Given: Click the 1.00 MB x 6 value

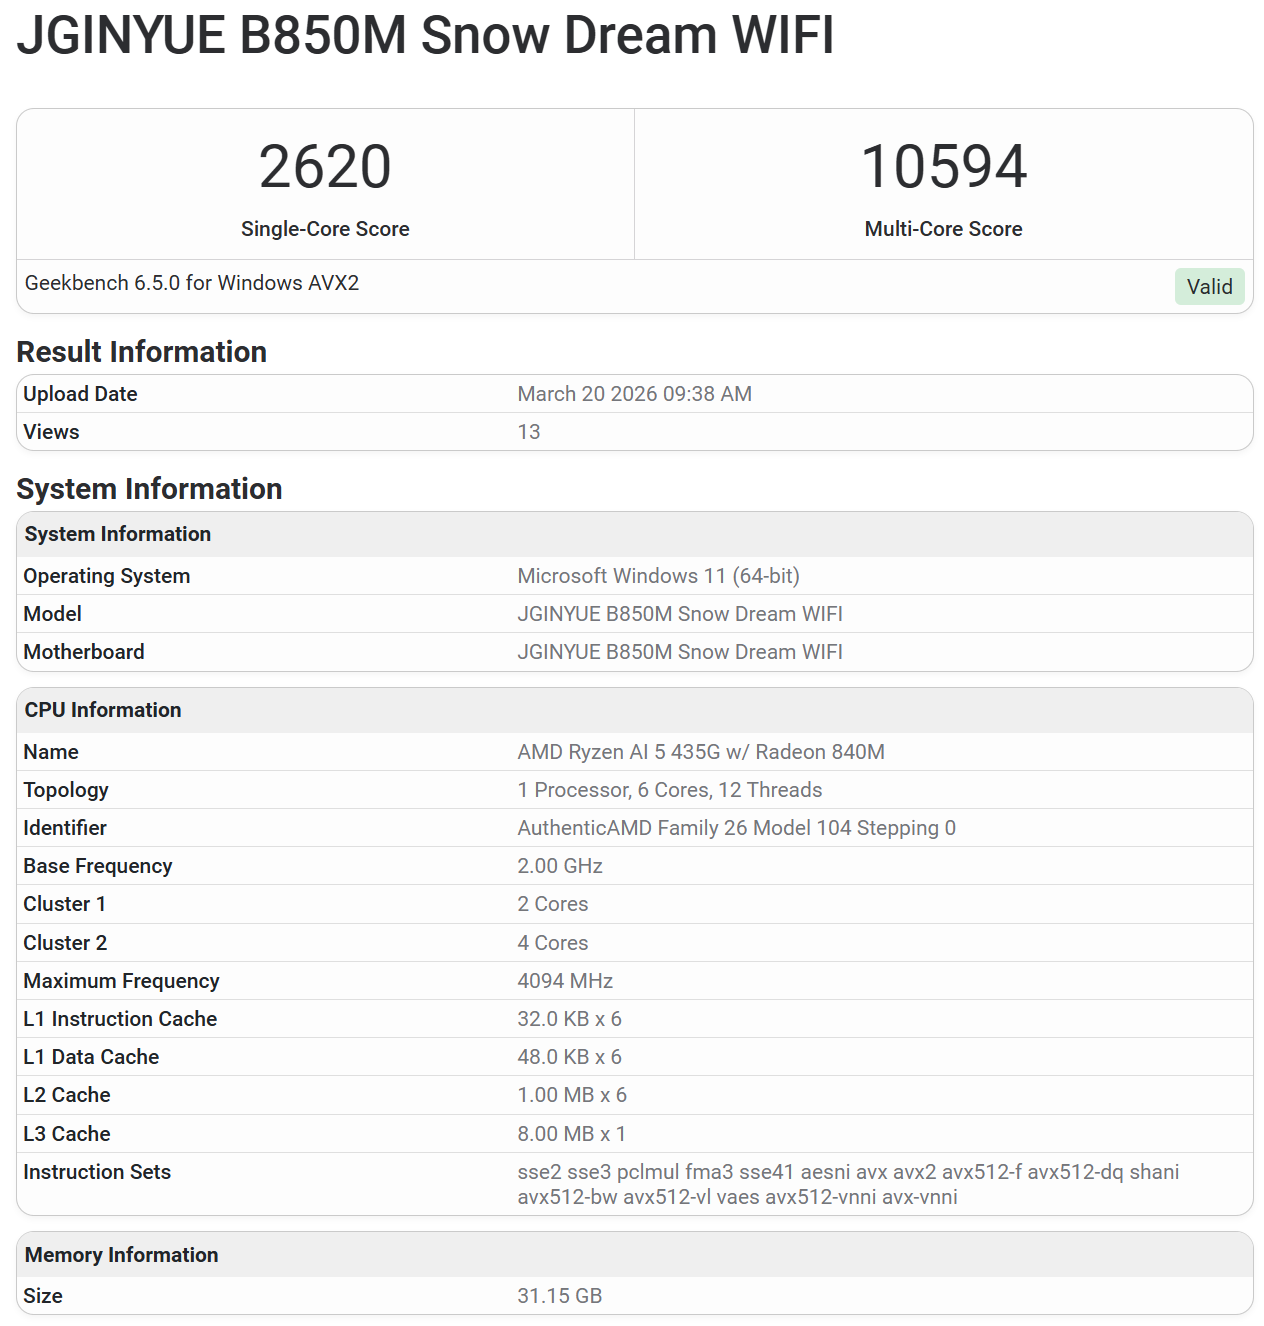Looking at the screenshot, I should [x=572, y=1095].
